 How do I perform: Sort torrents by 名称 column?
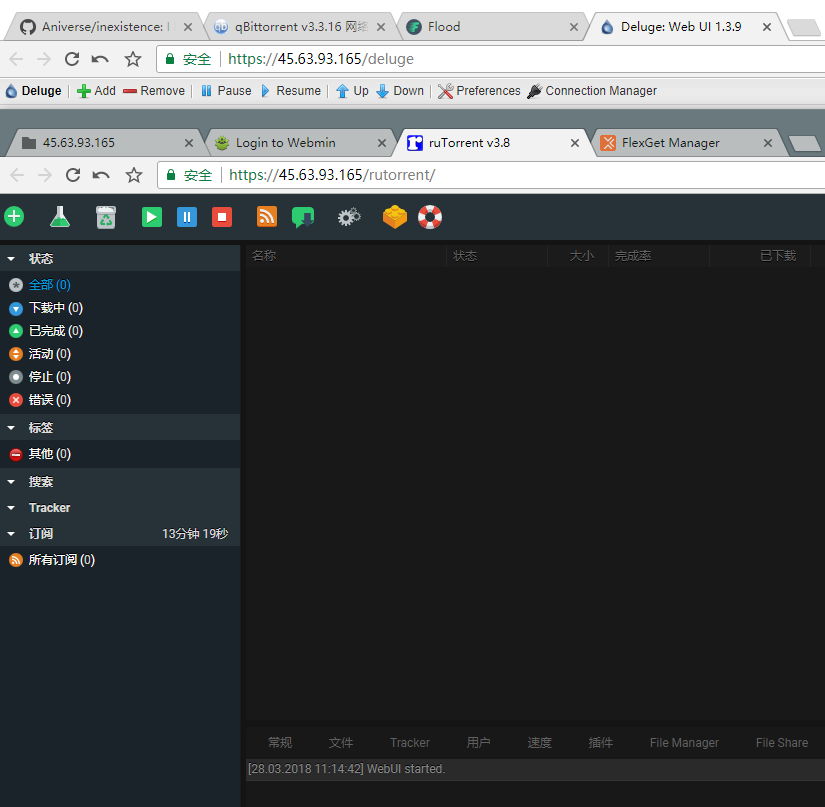pyautogui.click(x=346, y=256)
